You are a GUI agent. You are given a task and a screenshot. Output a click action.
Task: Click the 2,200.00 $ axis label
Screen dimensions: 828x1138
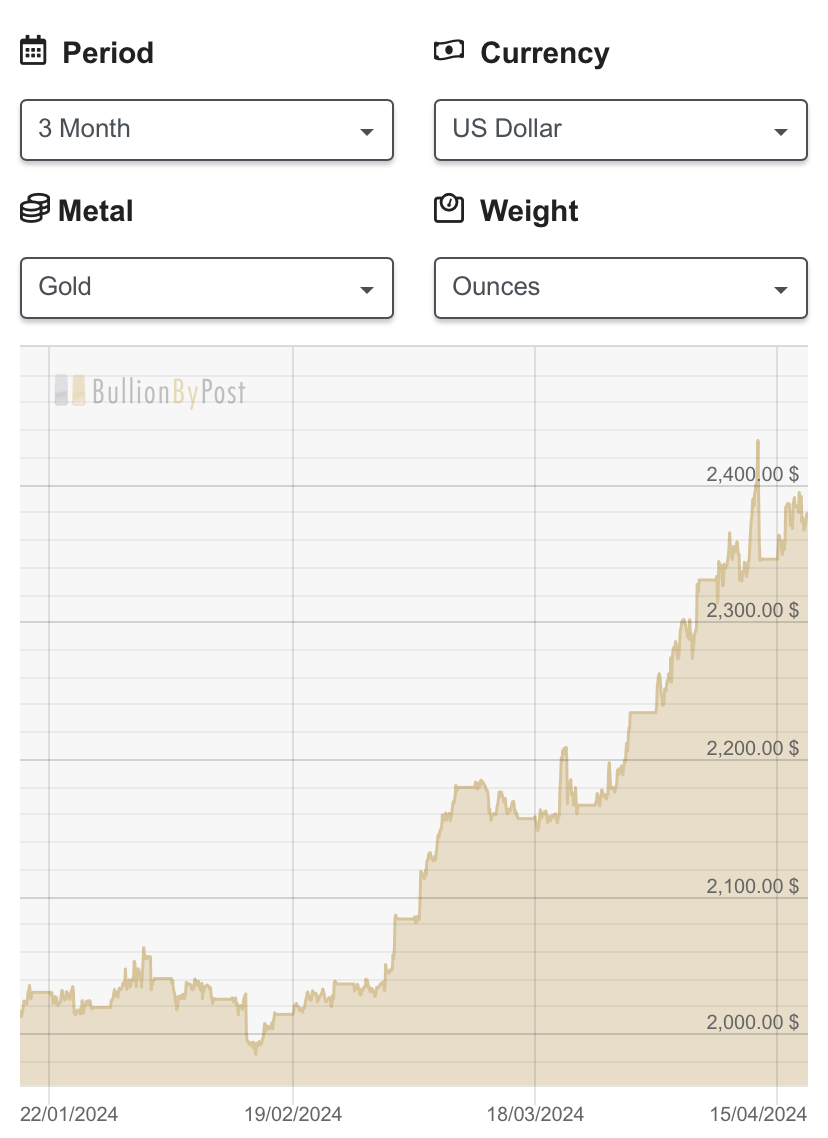(x=753, y=748)
